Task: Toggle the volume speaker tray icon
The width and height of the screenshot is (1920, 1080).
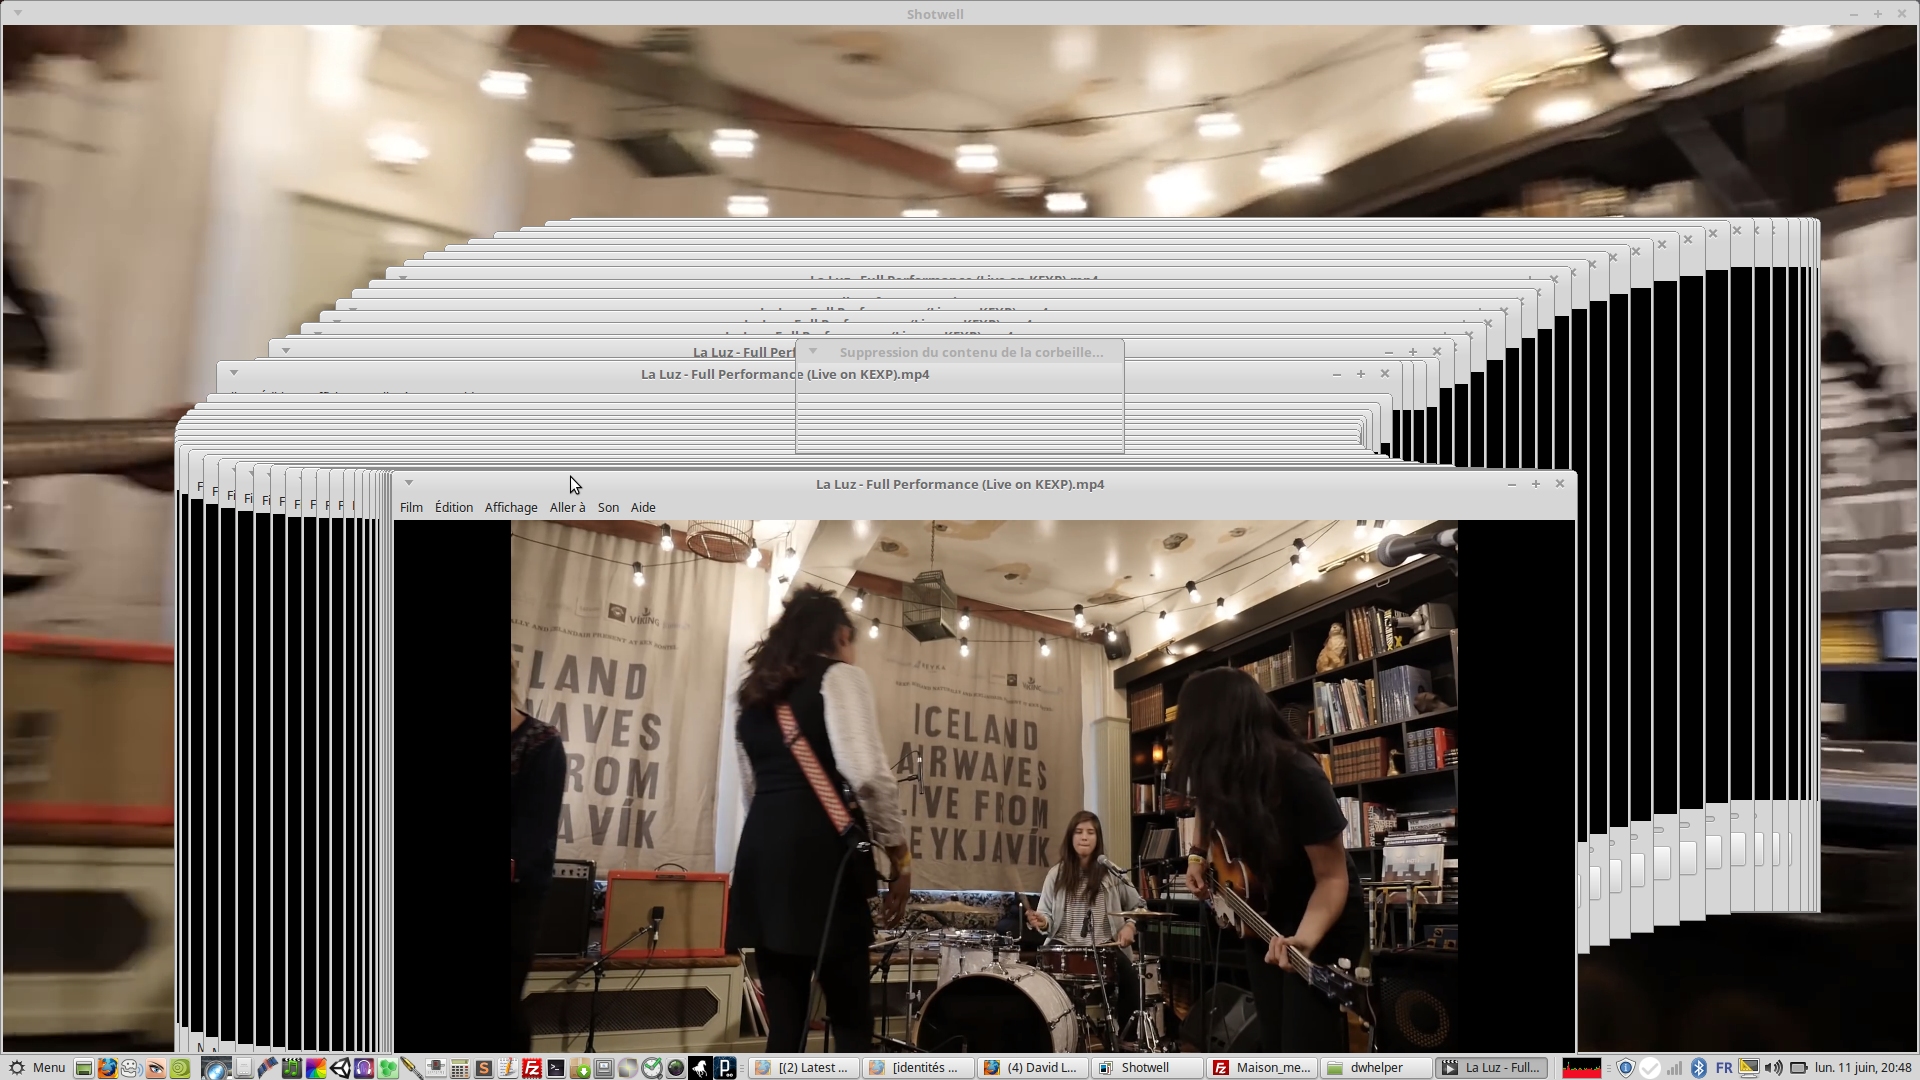Action: (x=1773, y=1068)
